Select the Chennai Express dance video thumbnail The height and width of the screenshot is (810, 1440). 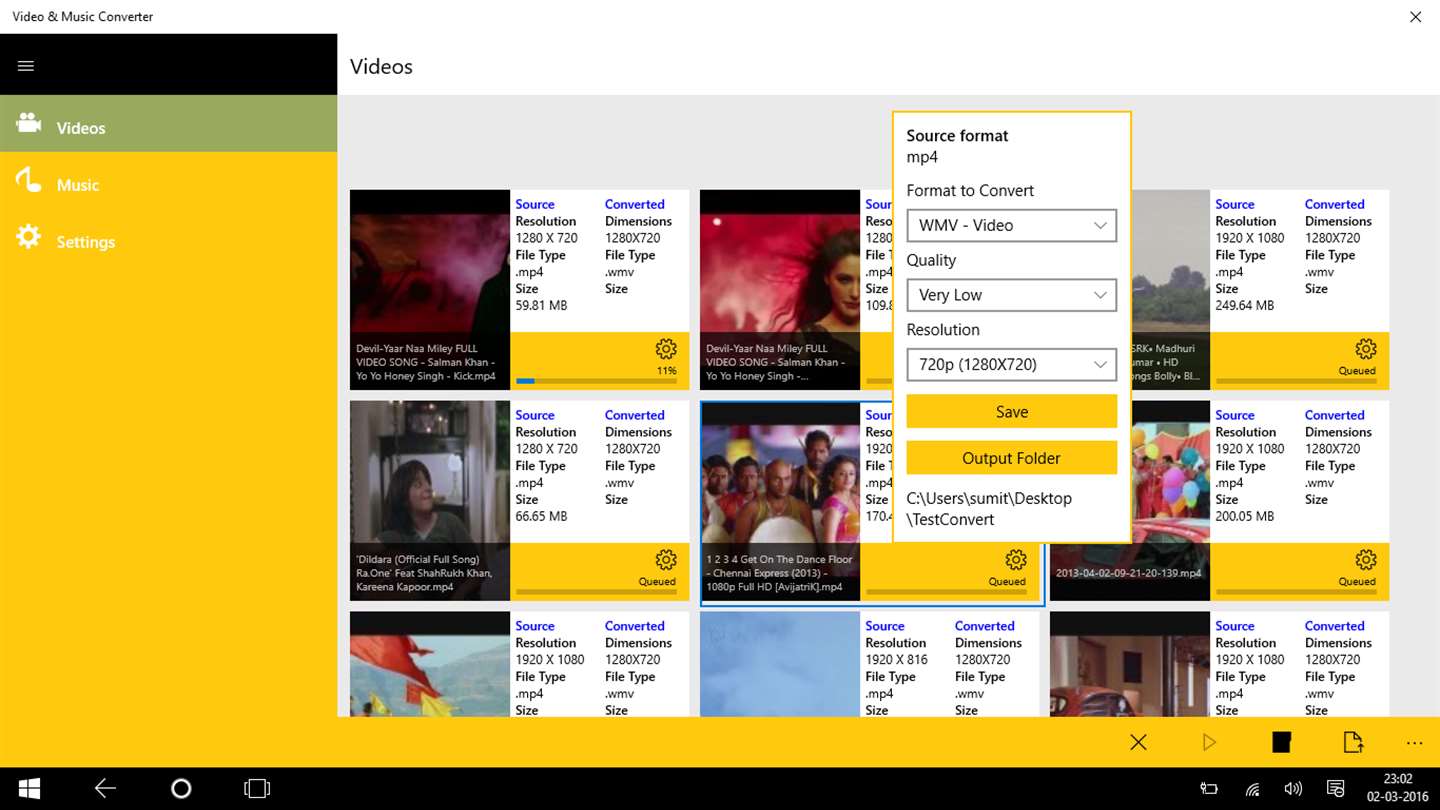780,501
